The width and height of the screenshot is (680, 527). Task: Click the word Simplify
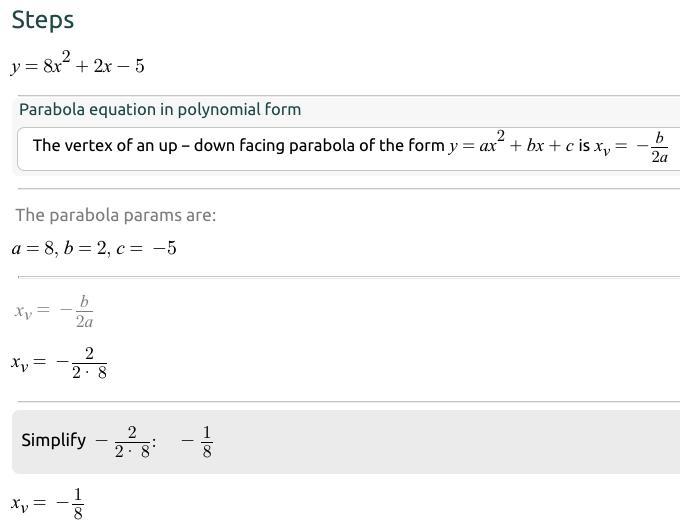[x=54, y=440]
